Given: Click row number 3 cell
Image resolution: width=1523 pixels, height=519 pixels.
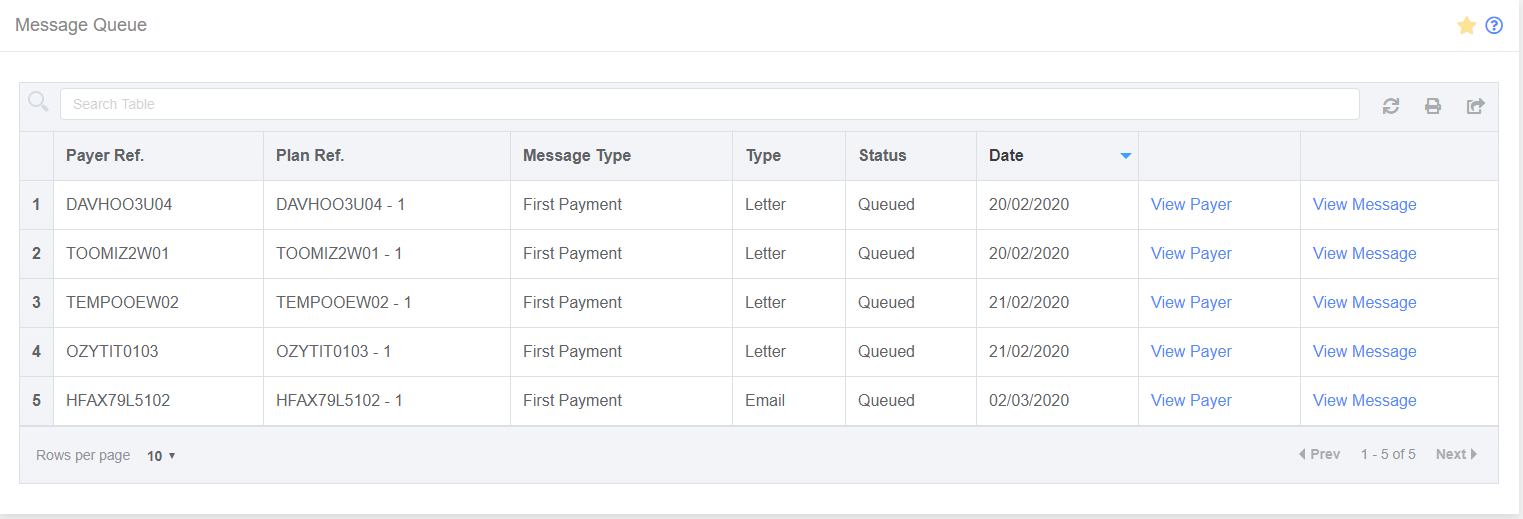Looking at the screenshot, I should pos(37,303).
